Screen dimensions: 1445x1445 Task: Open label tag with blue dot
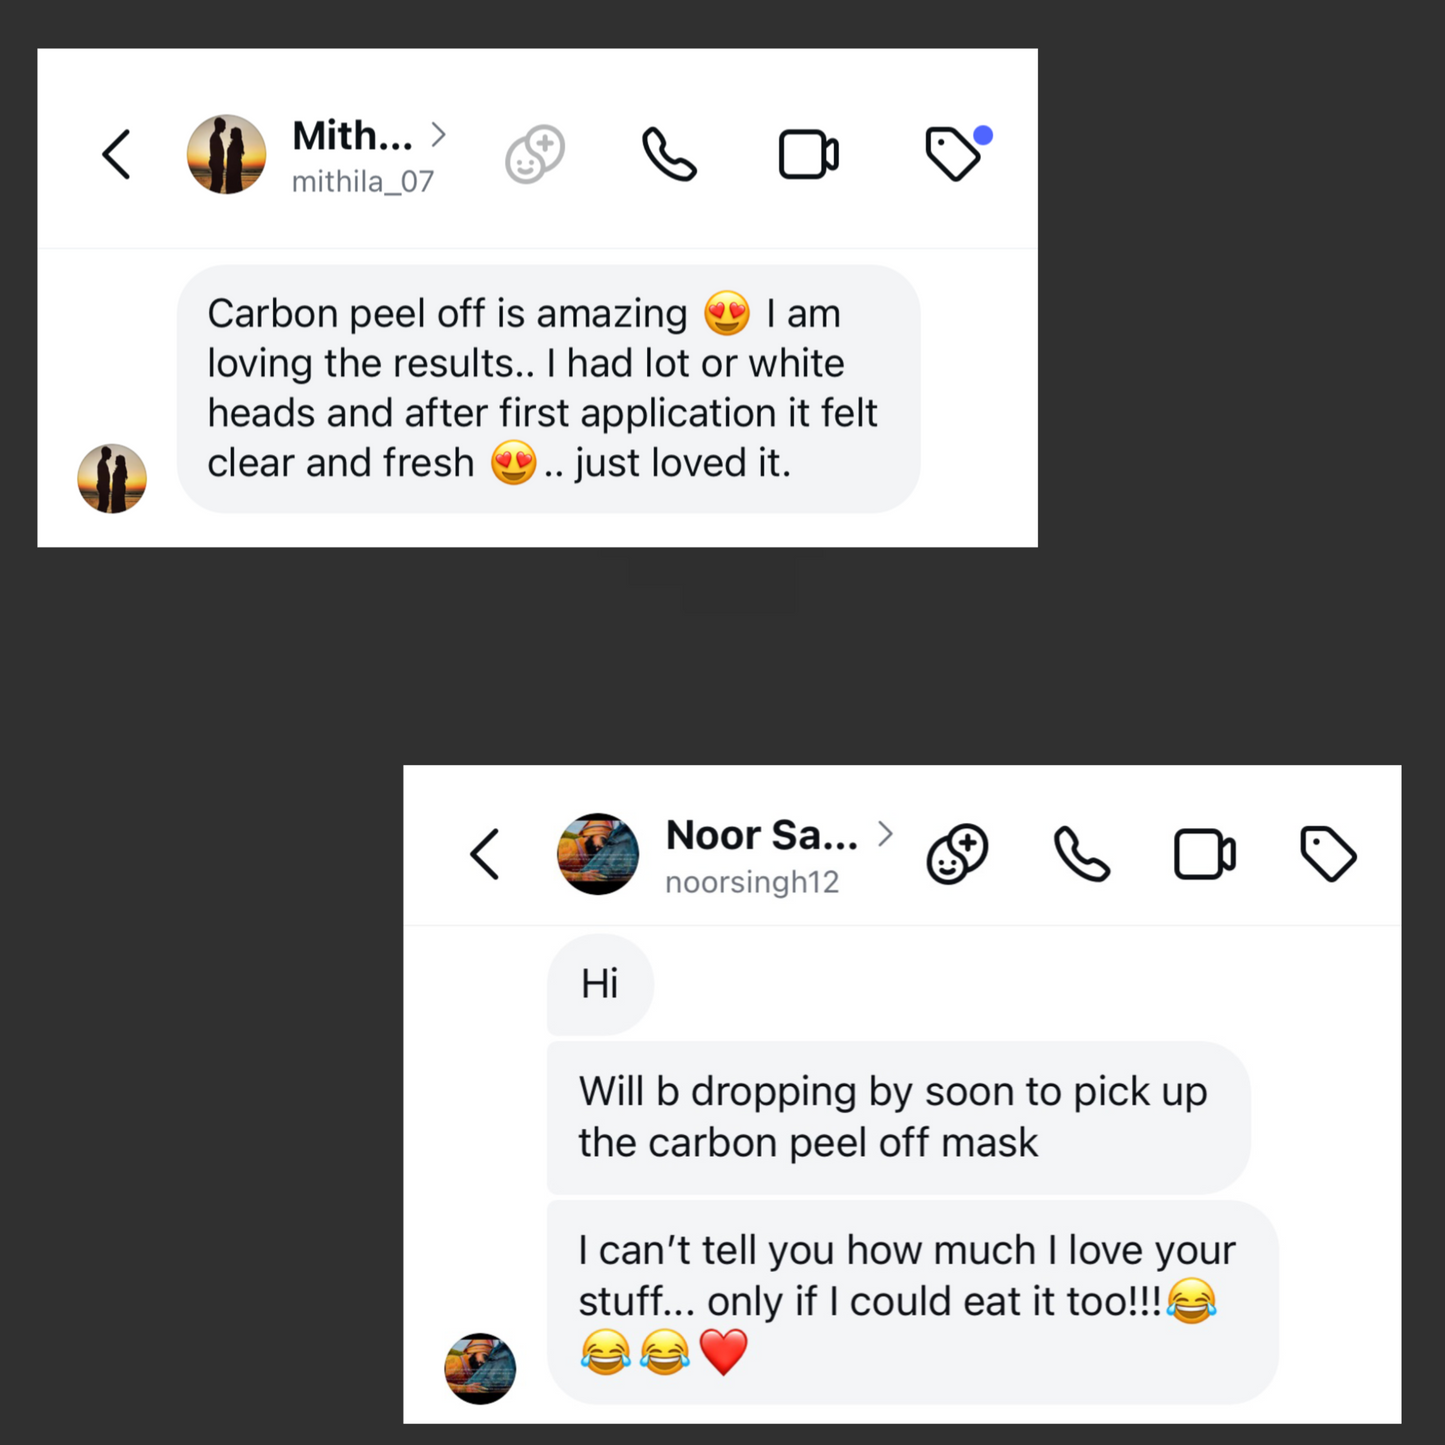pyautogui.click(x=957, y=153)
